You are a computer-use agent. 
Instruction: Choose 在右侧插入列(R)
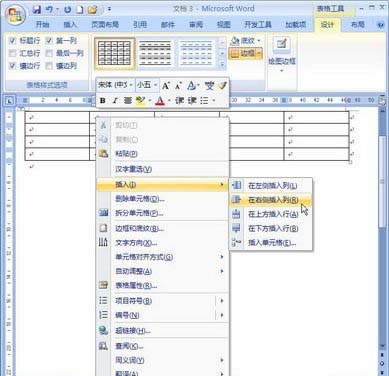pos(271,200)
